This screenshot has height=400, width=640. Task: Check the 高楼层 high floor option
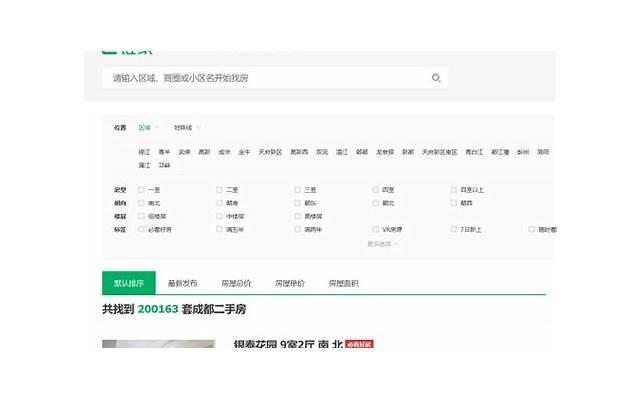click(x=298, y=216)
